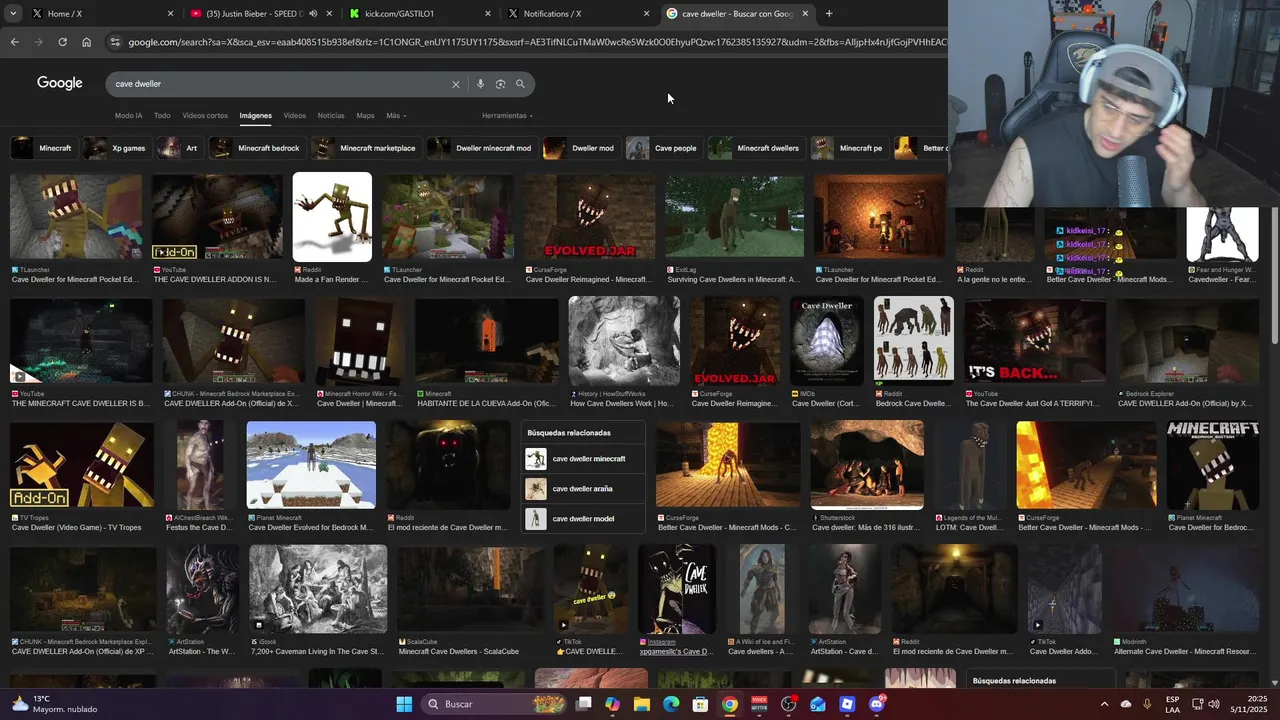Open the Reddit Made a Fan Render image

coord(332,217)
